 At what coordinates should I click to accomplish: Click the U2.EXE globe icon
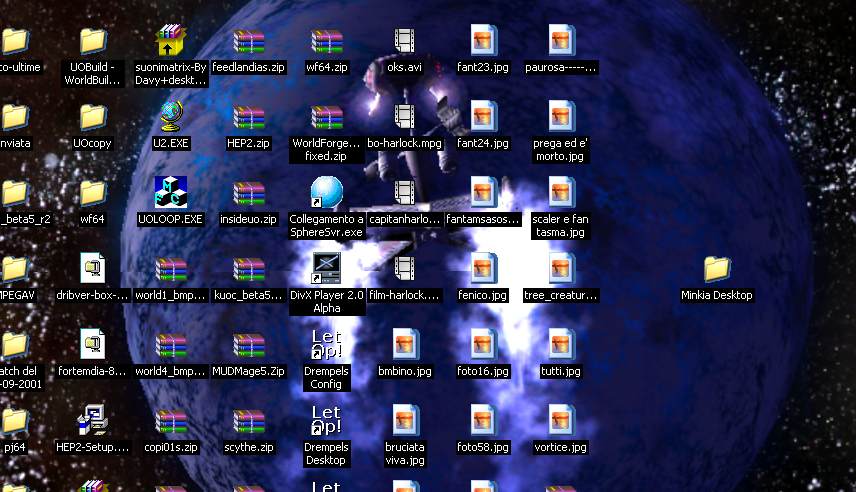click(x=171, y=117)
